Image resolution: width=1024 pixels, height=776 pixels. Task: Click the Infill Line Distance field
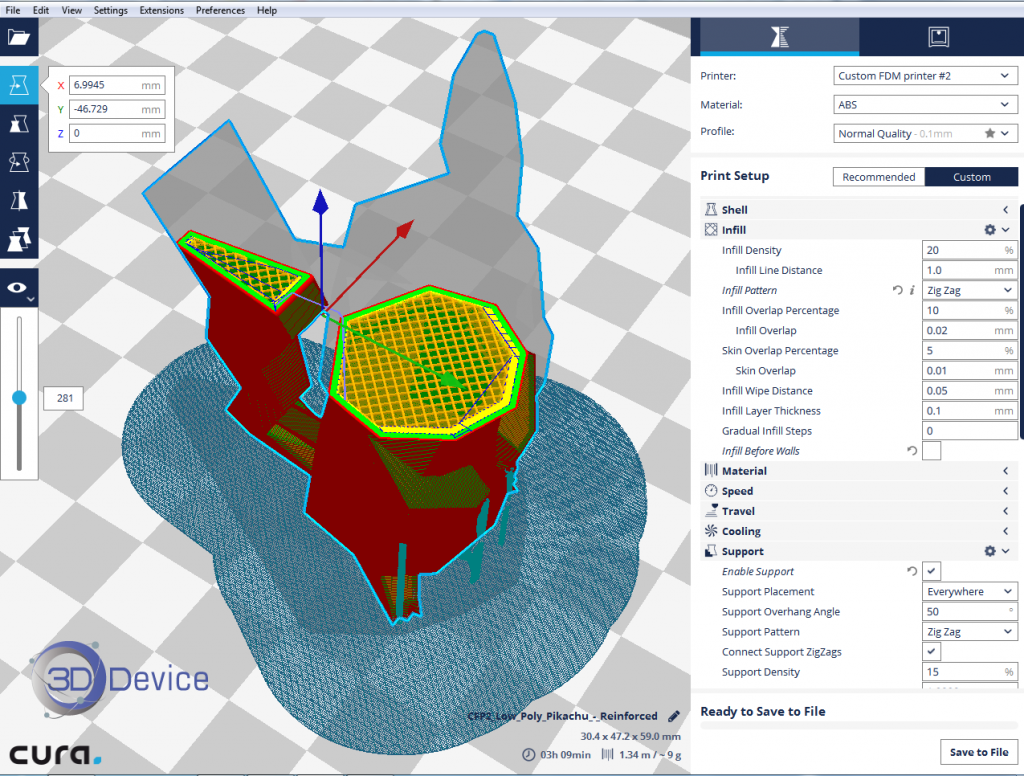click(969, 270)
